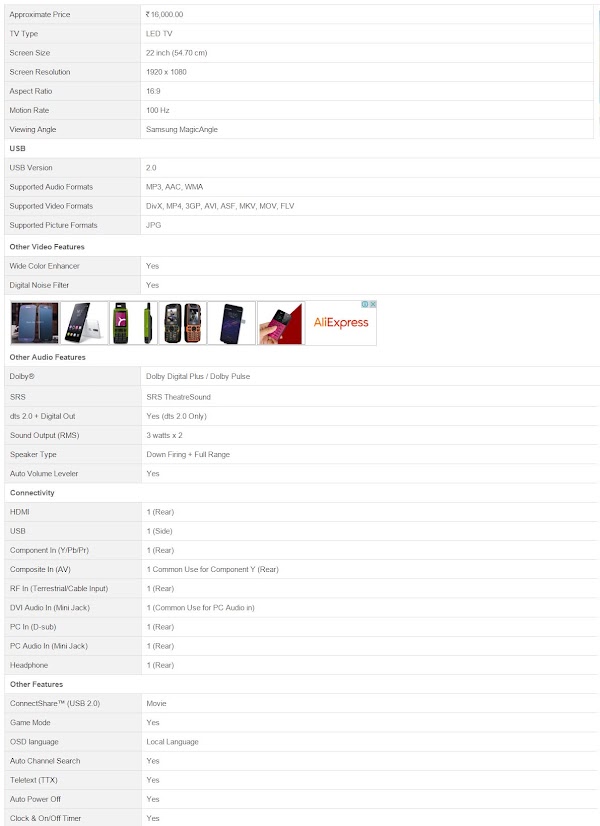Select the dark purple smartphone ad thumbnail

click(232, 323)
